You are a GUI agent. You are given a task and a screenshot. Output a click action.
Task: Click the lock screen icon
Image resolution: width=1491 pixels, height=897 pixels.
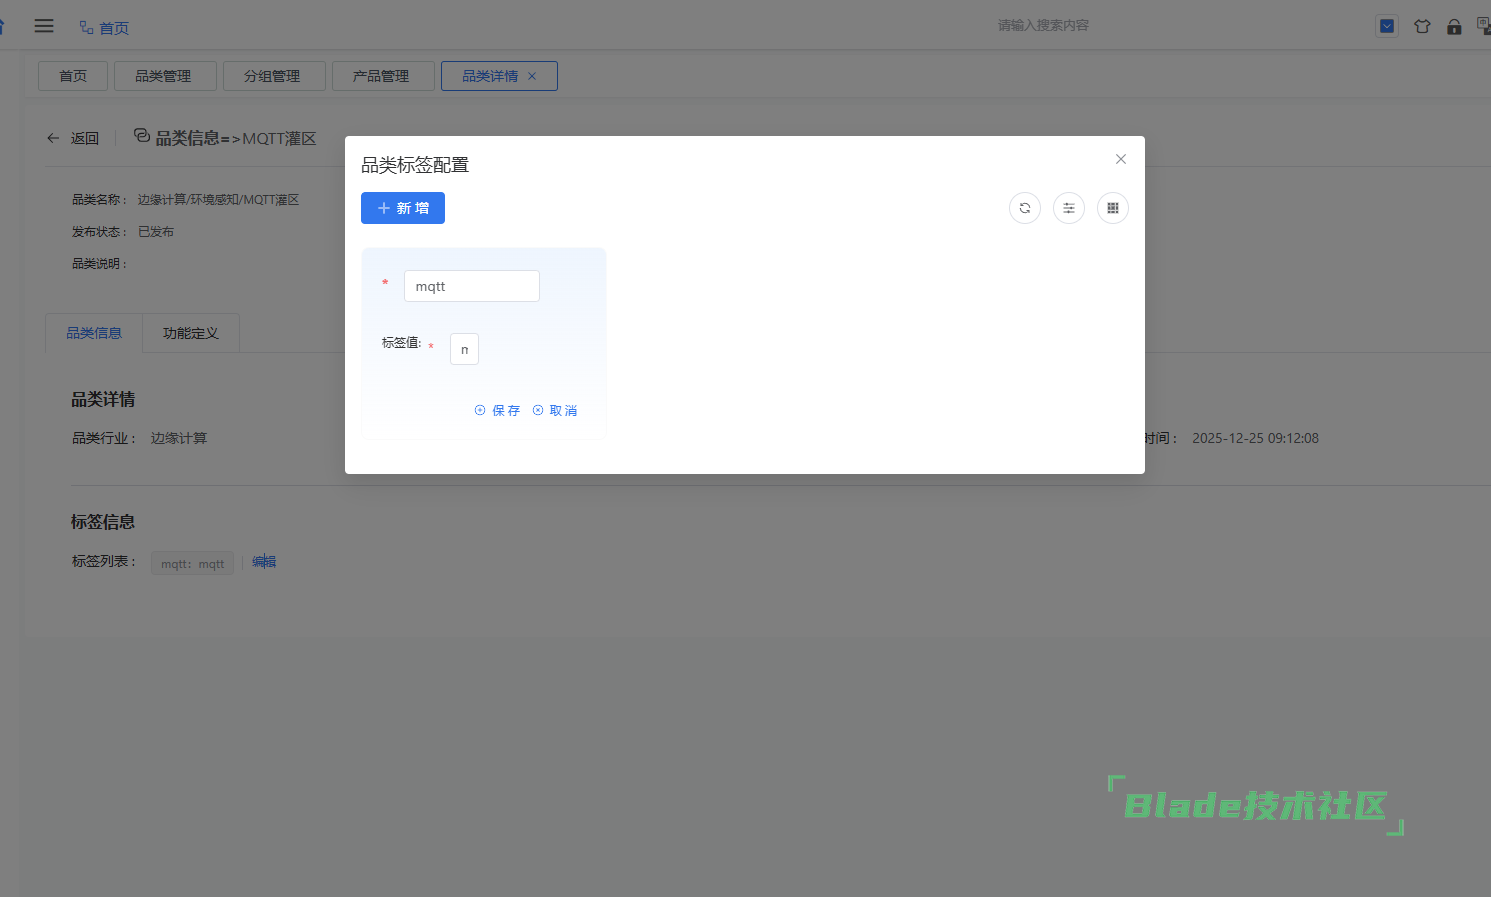click(x=1454, y=27)
